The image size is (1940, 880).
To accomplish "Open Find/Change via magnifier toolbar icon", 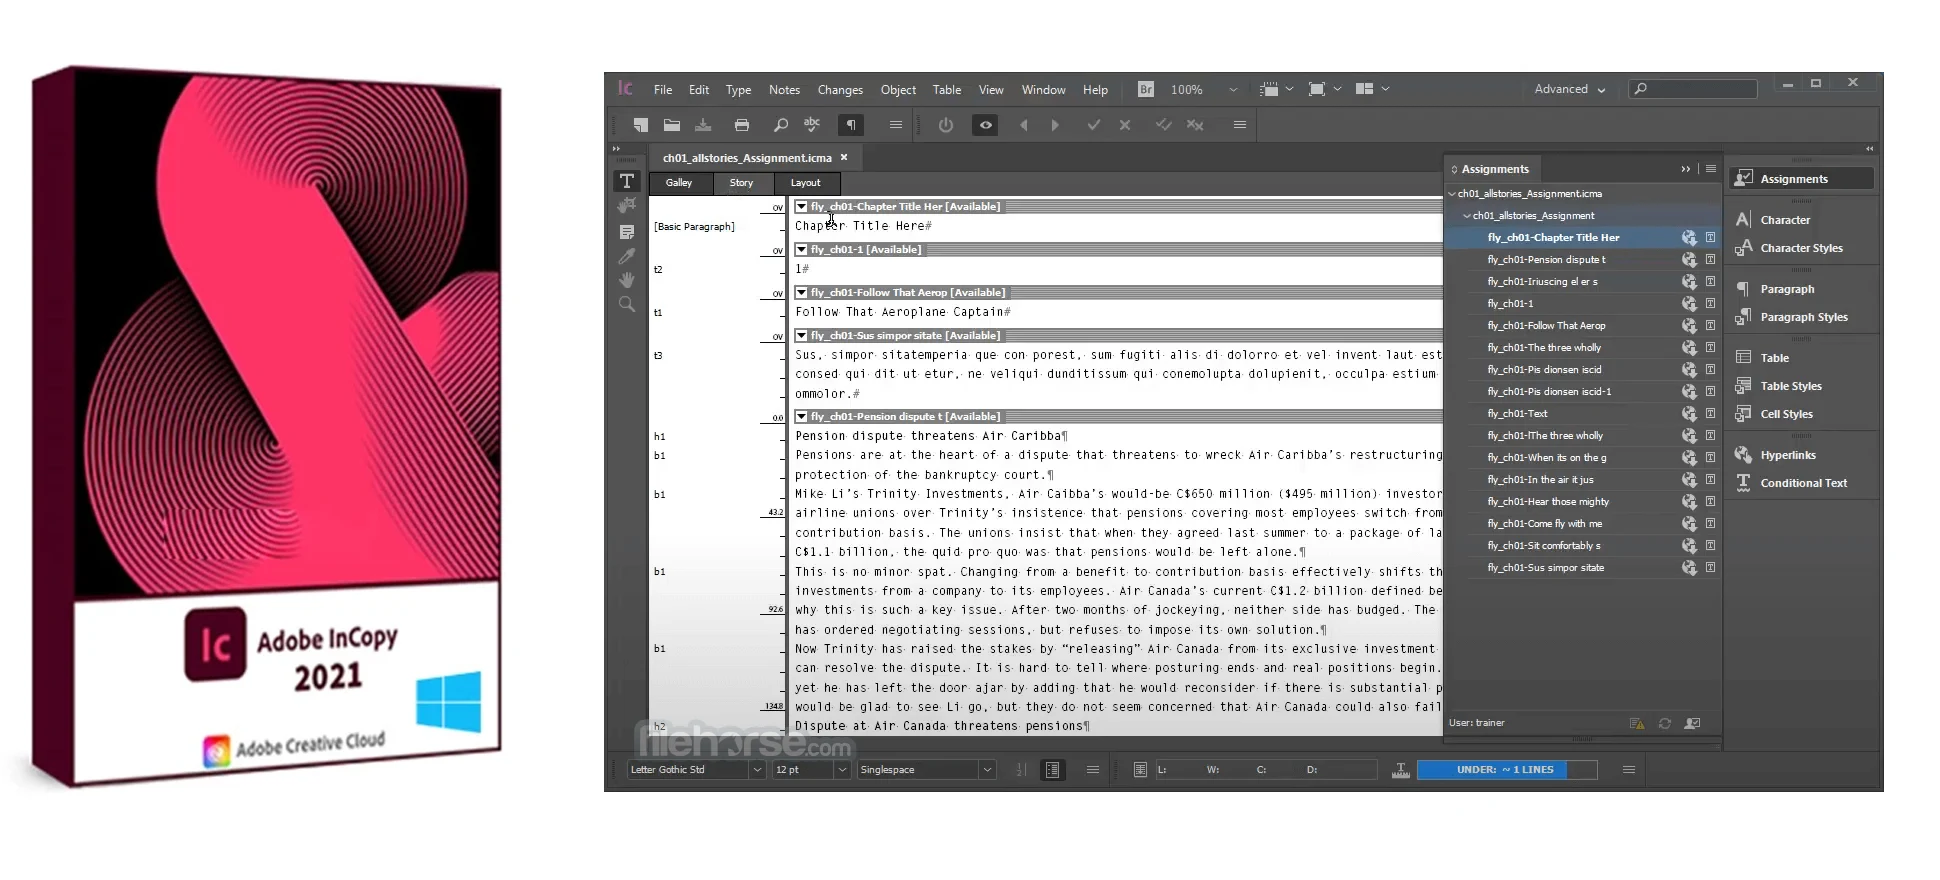I will pyautogui.click(x=780, y=125).
